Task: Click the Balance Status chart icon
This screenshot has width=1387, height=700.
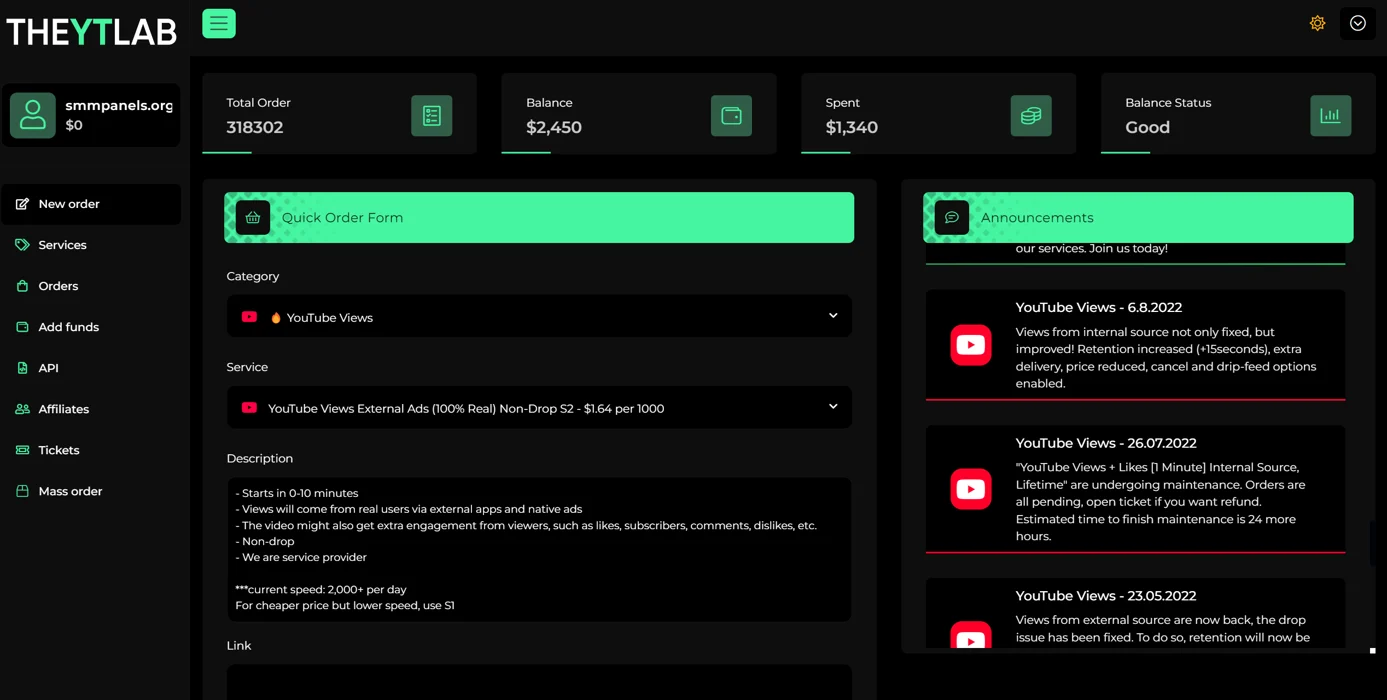Action: coord(1330,116)
